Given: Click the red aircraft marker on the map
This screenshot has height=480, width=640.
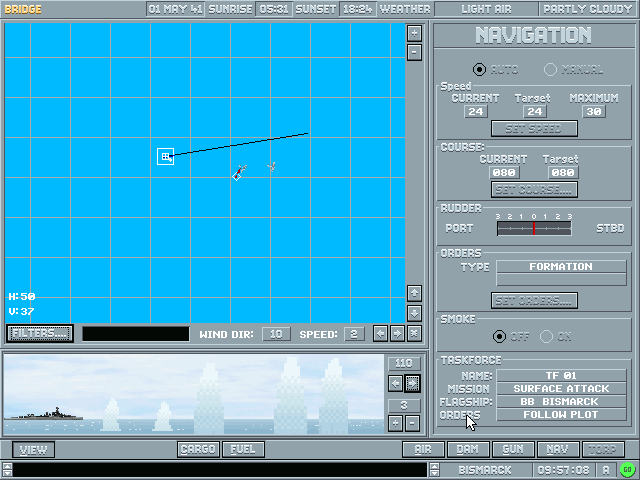Looking at the screenshot, I should (x=238, y=175).
